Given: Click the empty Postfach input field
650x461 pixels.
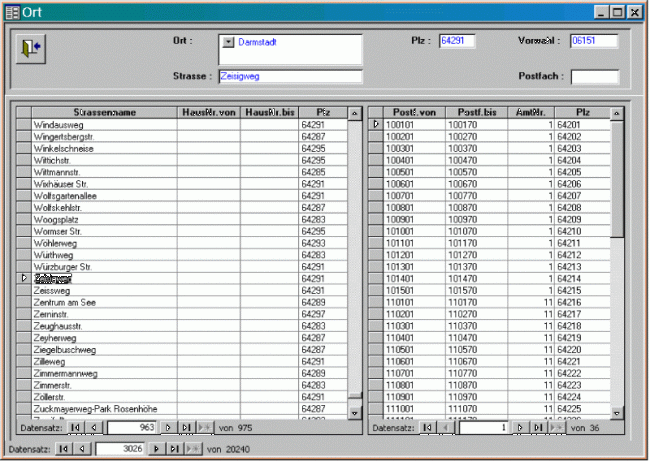Looking at the screenshot, I should (x=594, y=76).
